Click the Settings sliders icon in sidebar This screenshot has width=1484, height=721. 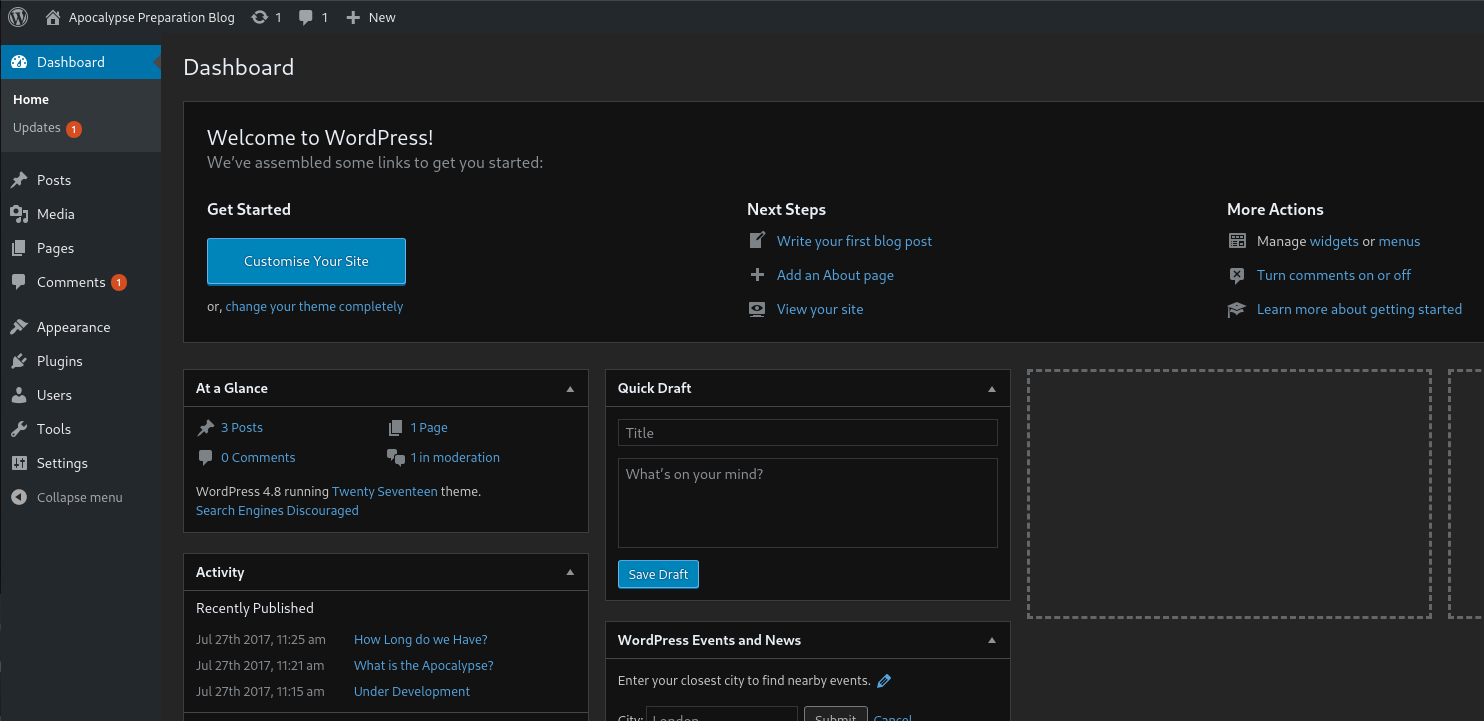19,463
